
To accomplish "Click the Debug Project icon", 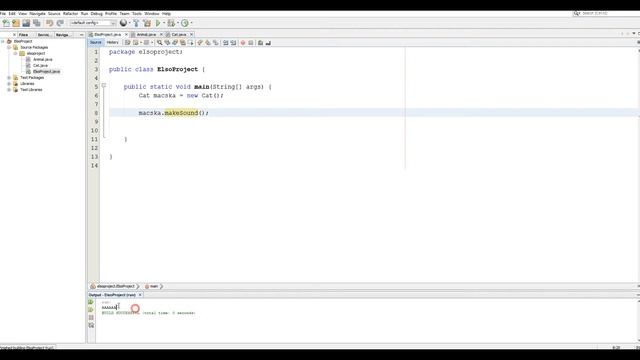I will 171,23.
